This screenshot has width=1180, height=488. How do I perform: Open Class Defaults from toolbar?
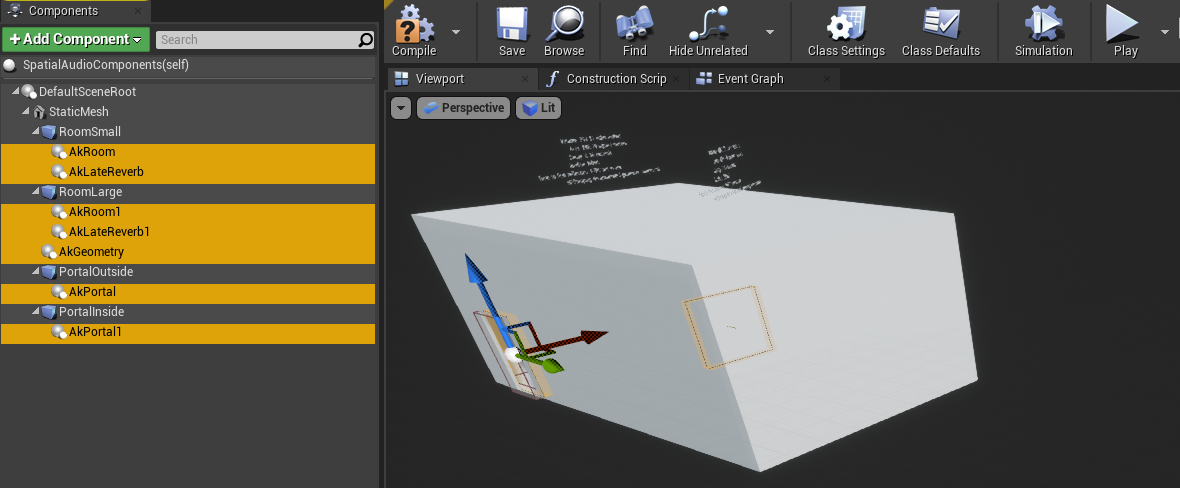point(940,26)
